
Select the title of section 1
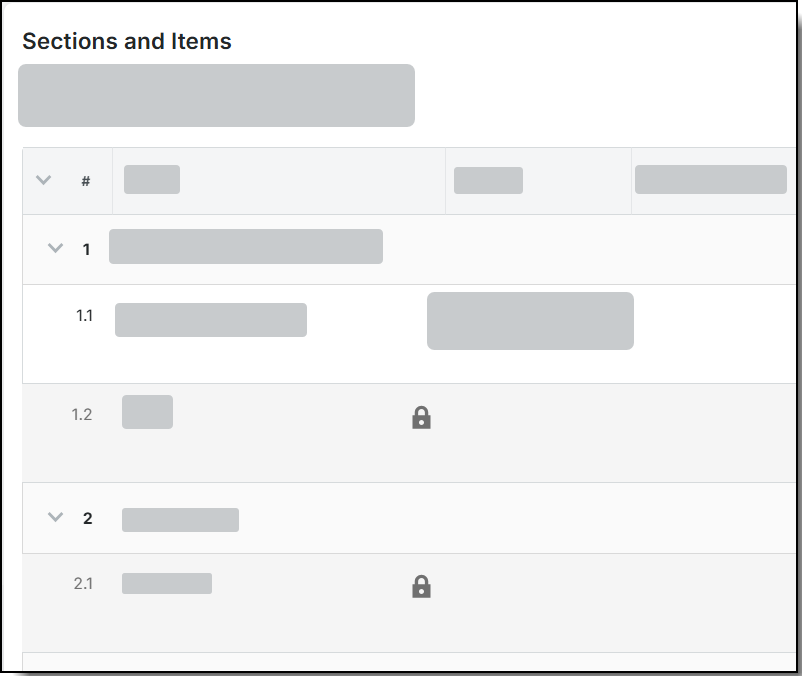pos(245,246)
